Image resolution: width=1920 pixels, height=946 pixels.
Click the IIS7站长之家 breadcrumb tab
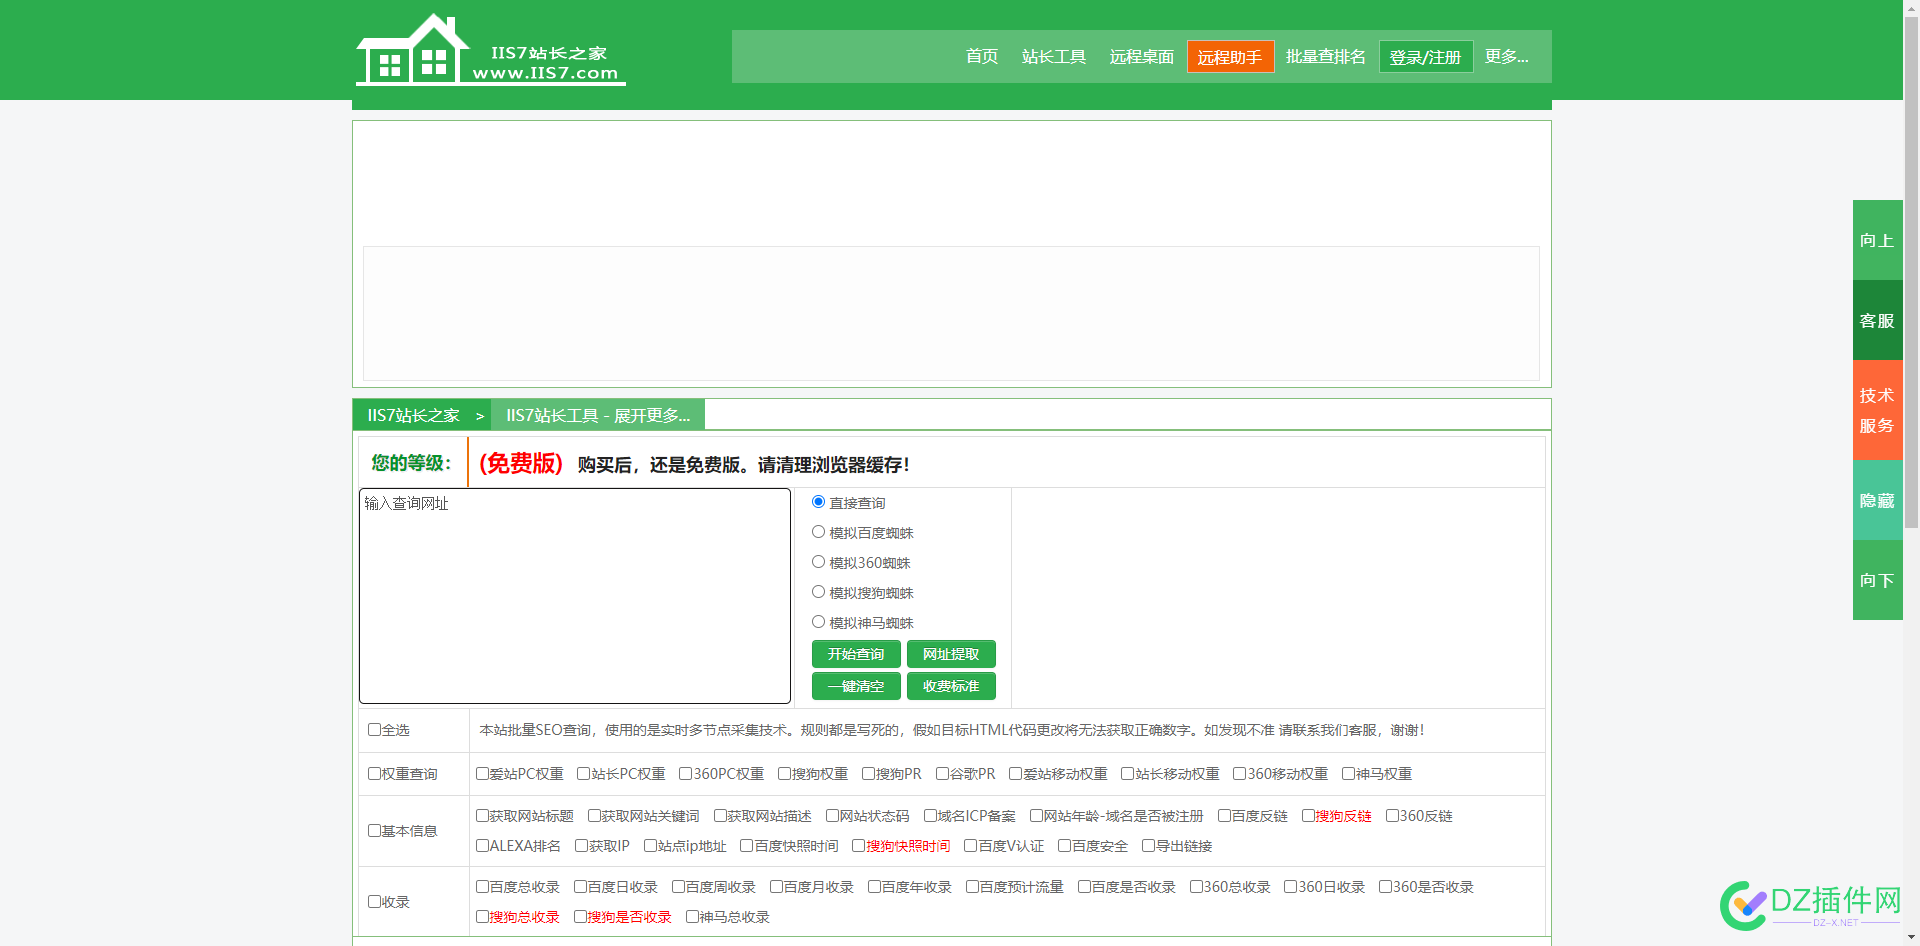pos(413,415)
